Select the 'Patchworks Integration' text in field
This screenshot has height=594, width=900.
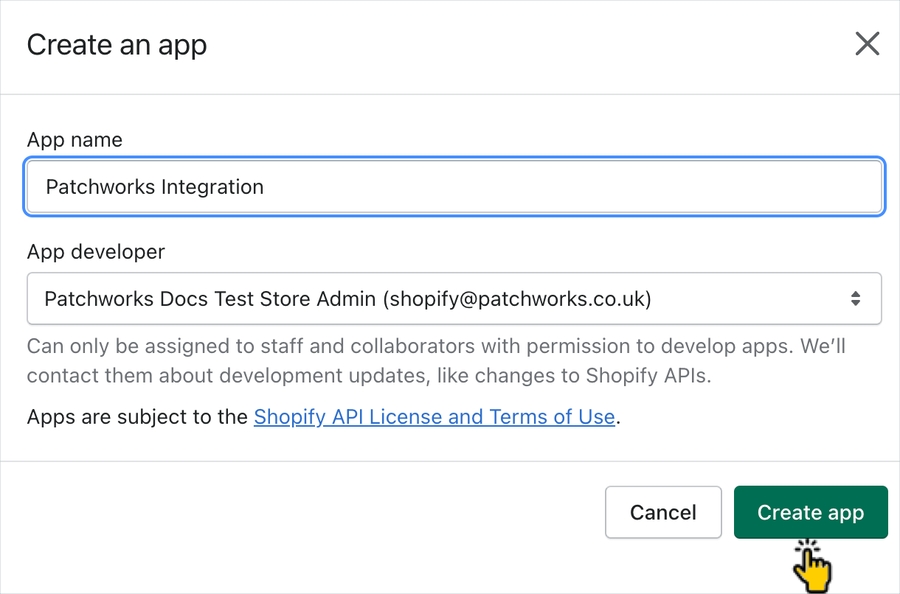[x=155, y=187]
